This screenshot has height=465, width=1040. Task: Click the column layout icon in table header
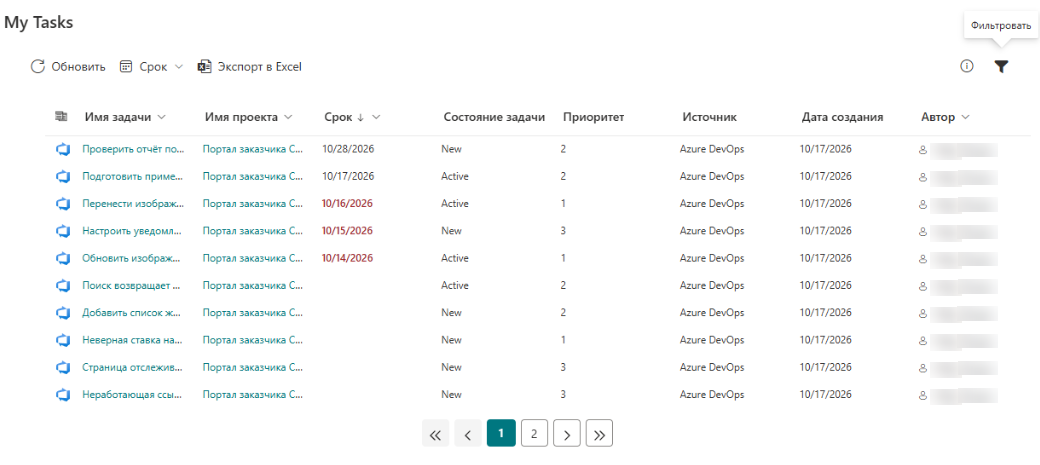click(x=61, y=117)
